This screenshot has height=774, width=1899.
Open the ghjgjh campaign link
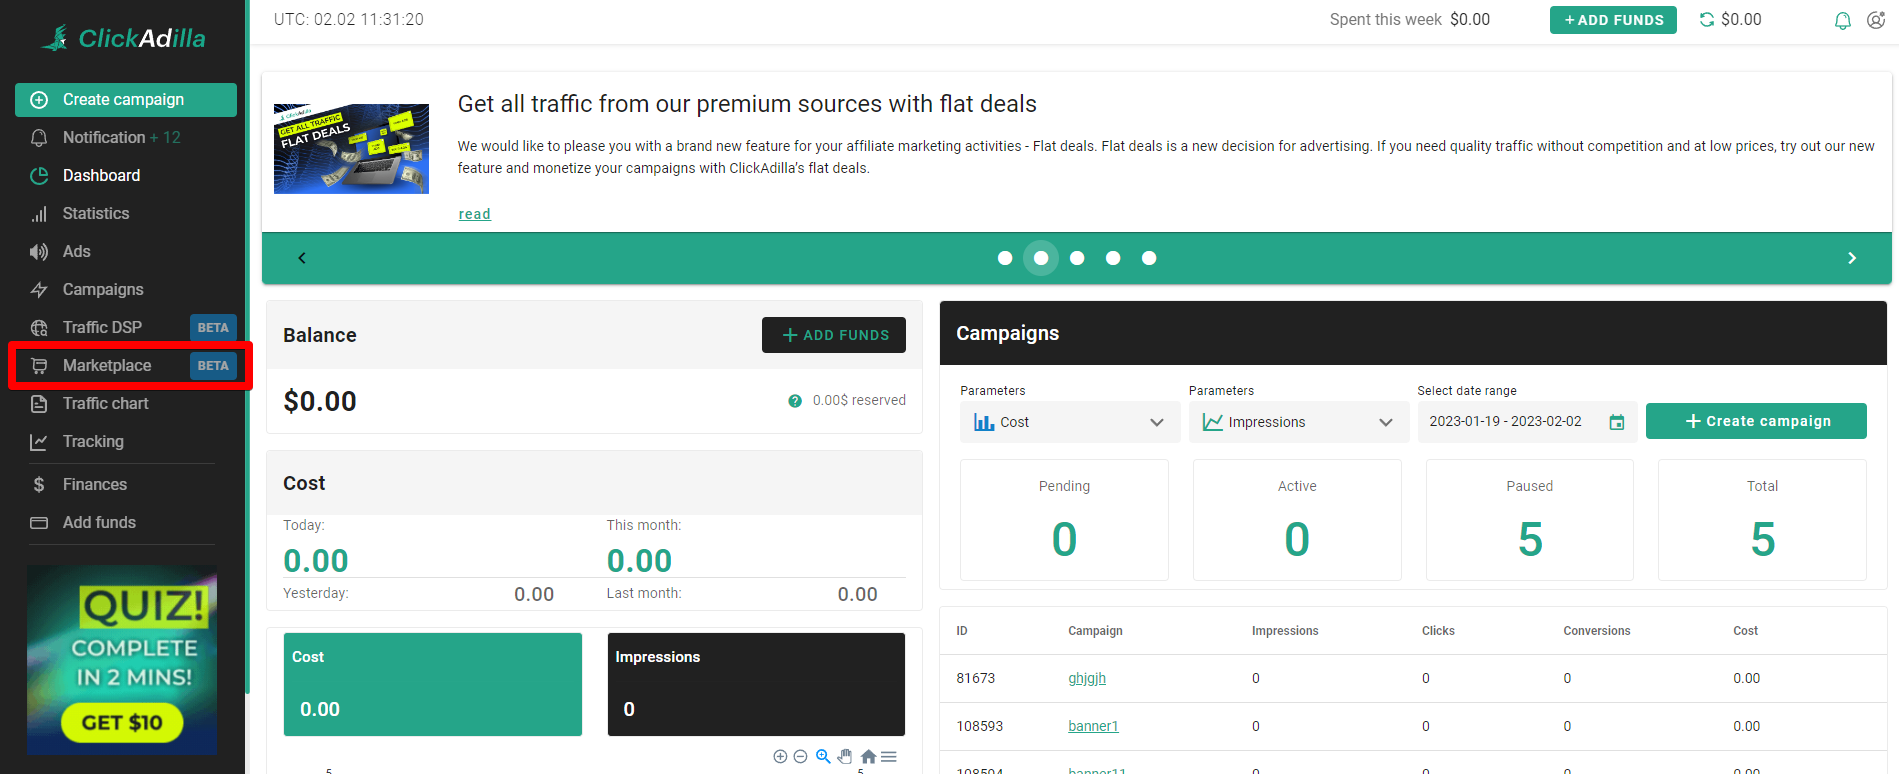(x=1087, y=678)
